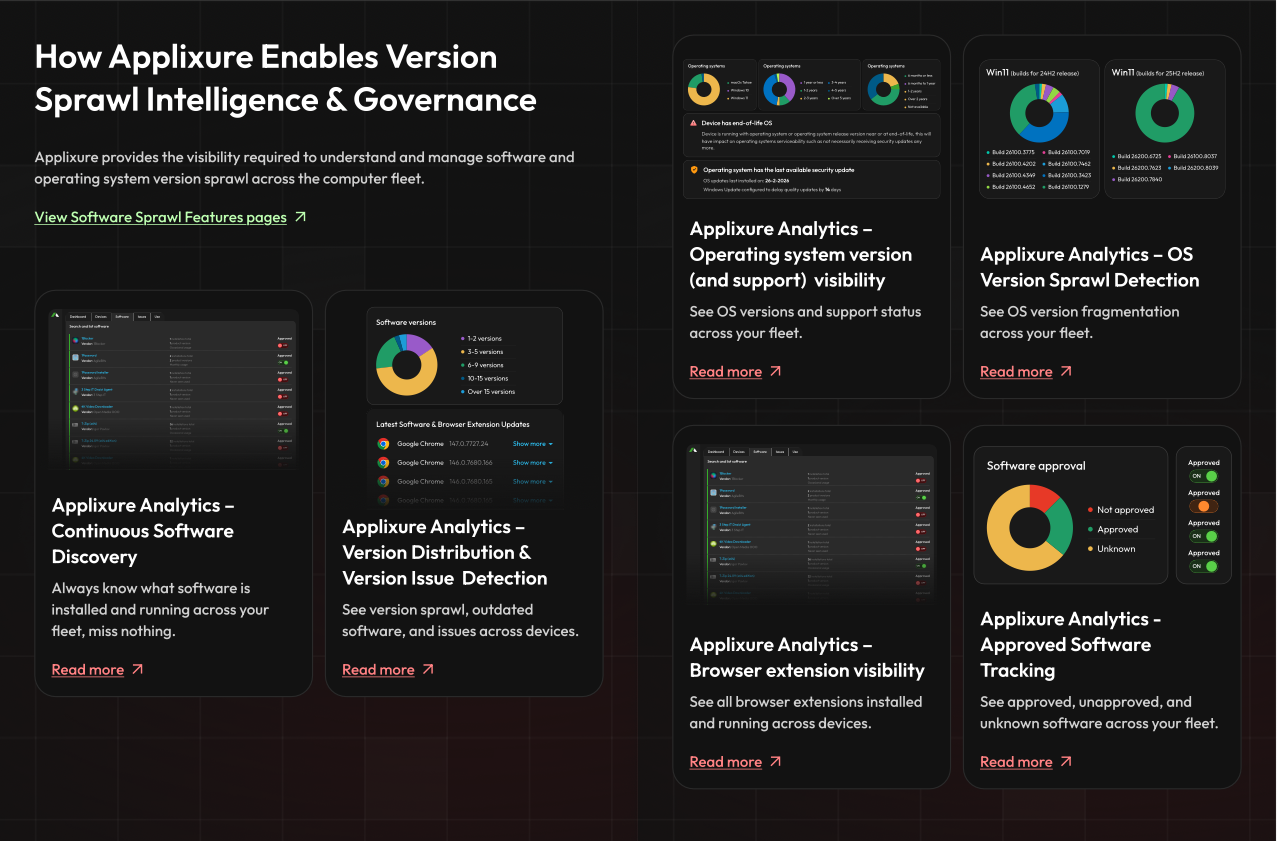Toggle the last Approved ON switch in the list

(x=1204, y=566)
